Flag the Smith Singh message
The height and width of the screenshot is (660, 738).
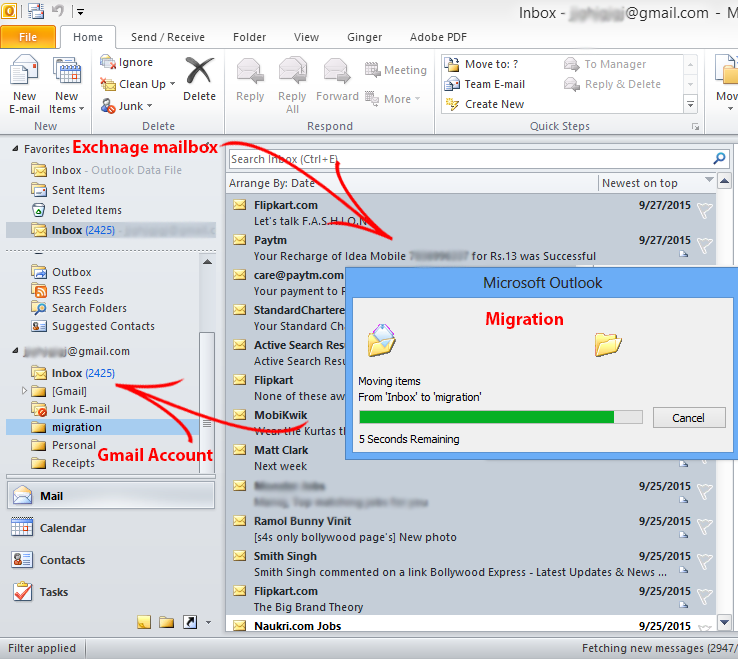(x=705, y=561)
